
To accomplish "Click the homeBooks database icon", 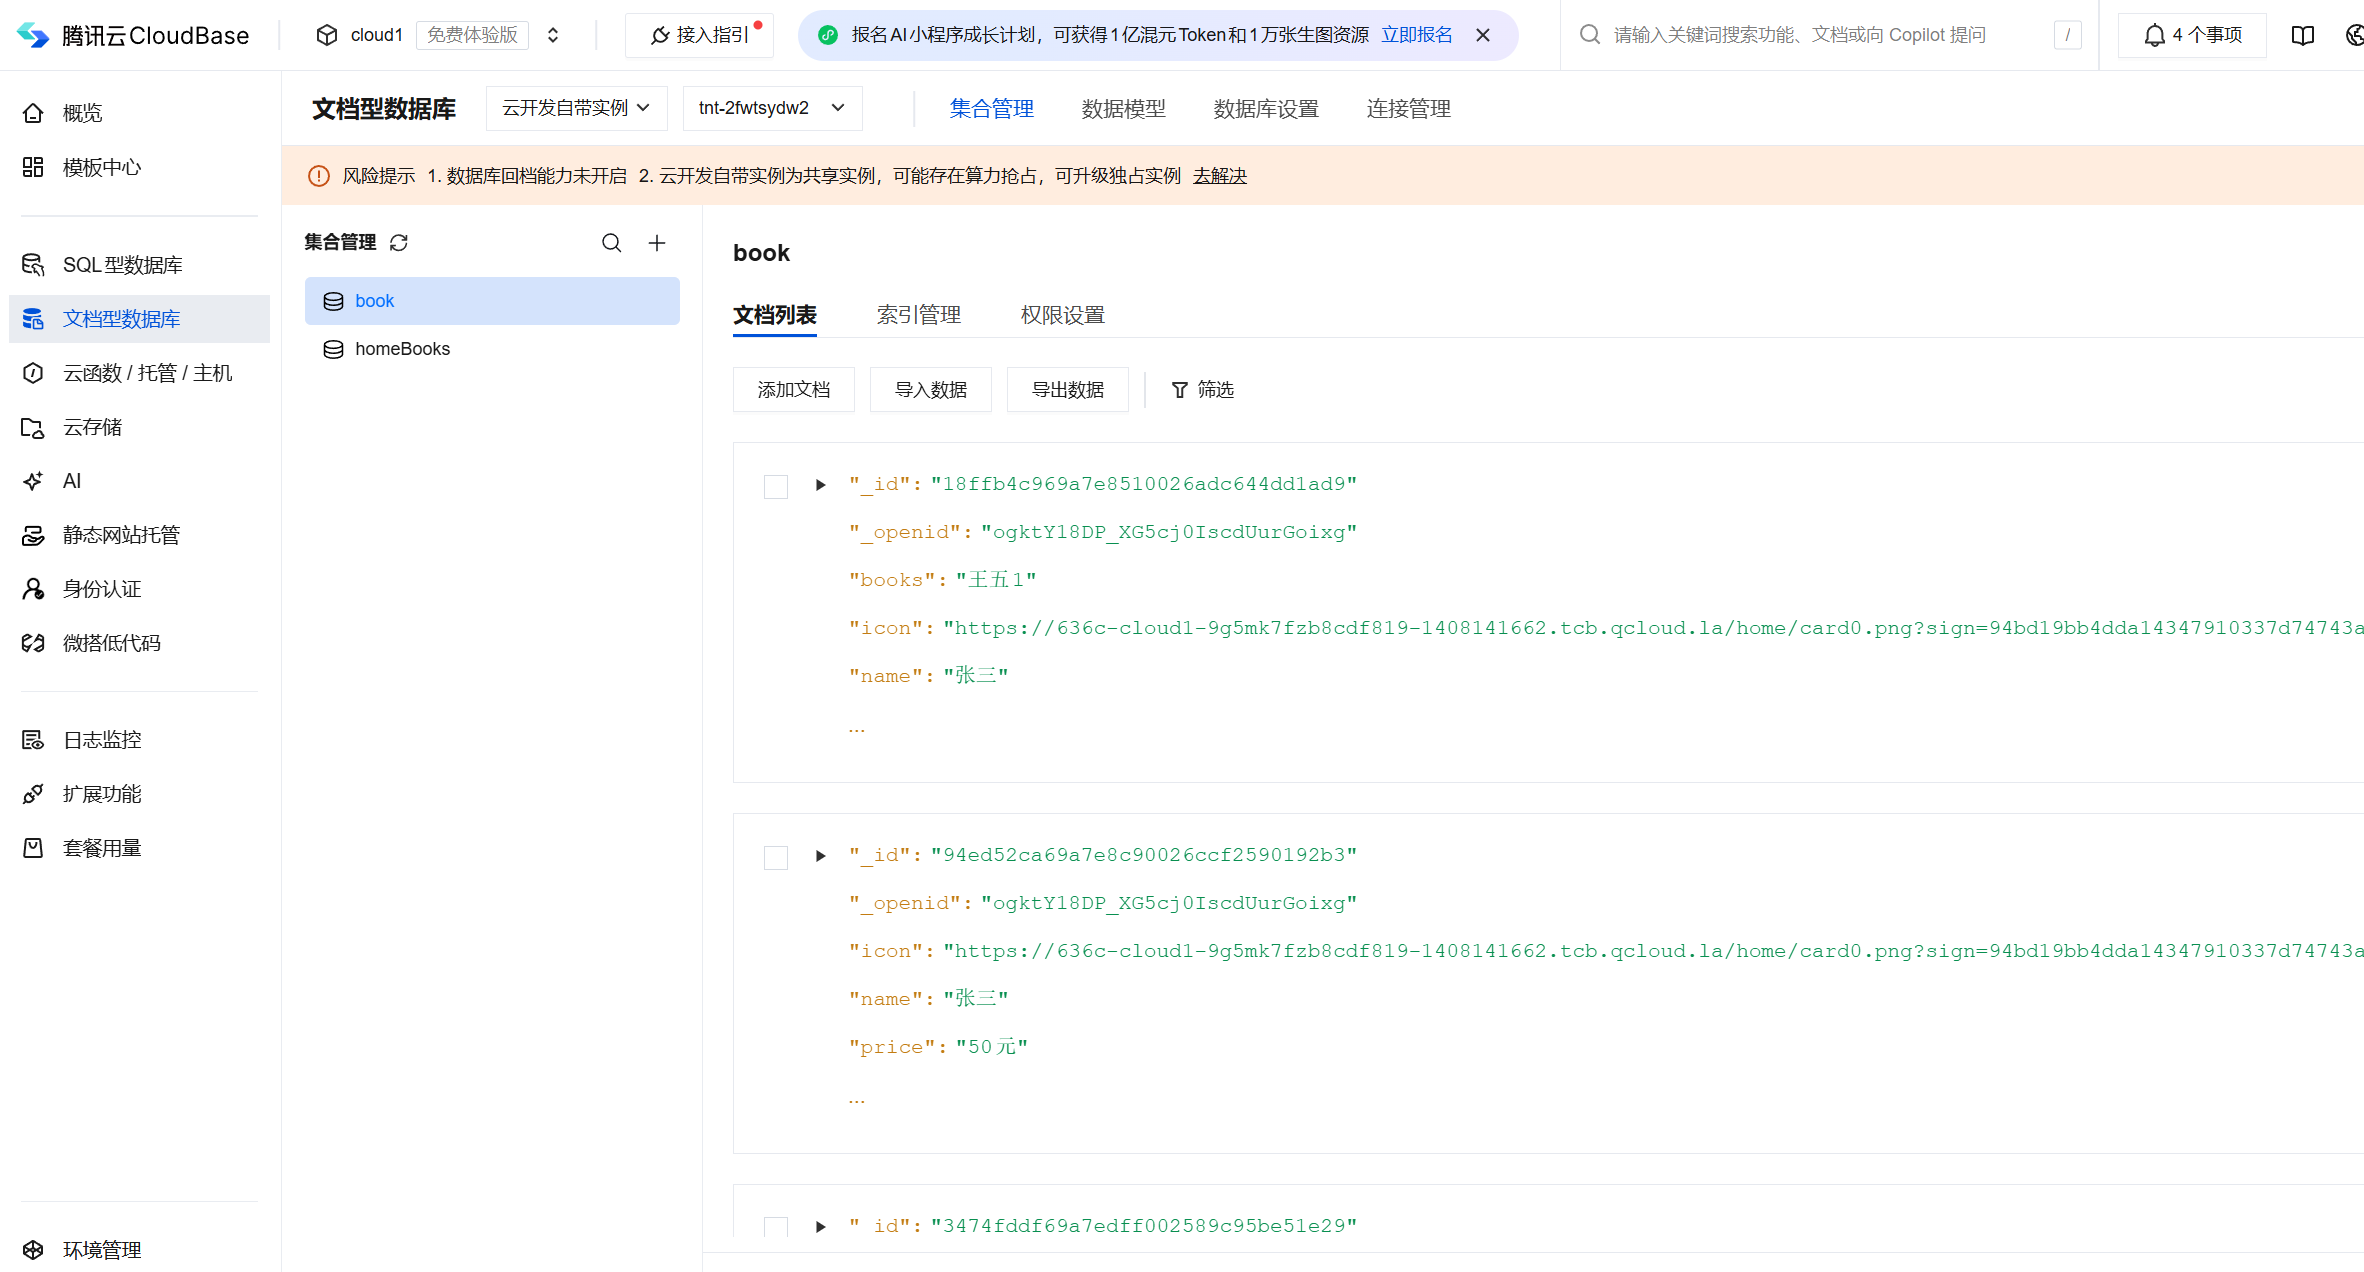I will tap(334, 349).
